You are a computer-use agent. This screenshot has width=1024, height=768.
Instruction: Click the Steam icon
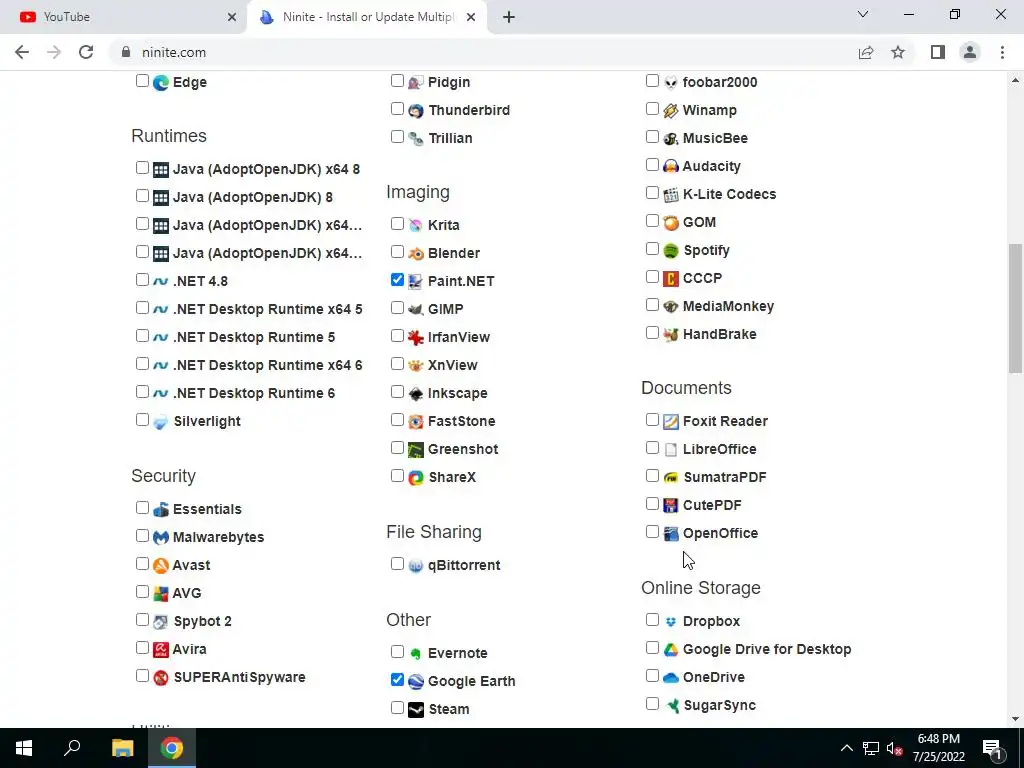coord(415,709)
